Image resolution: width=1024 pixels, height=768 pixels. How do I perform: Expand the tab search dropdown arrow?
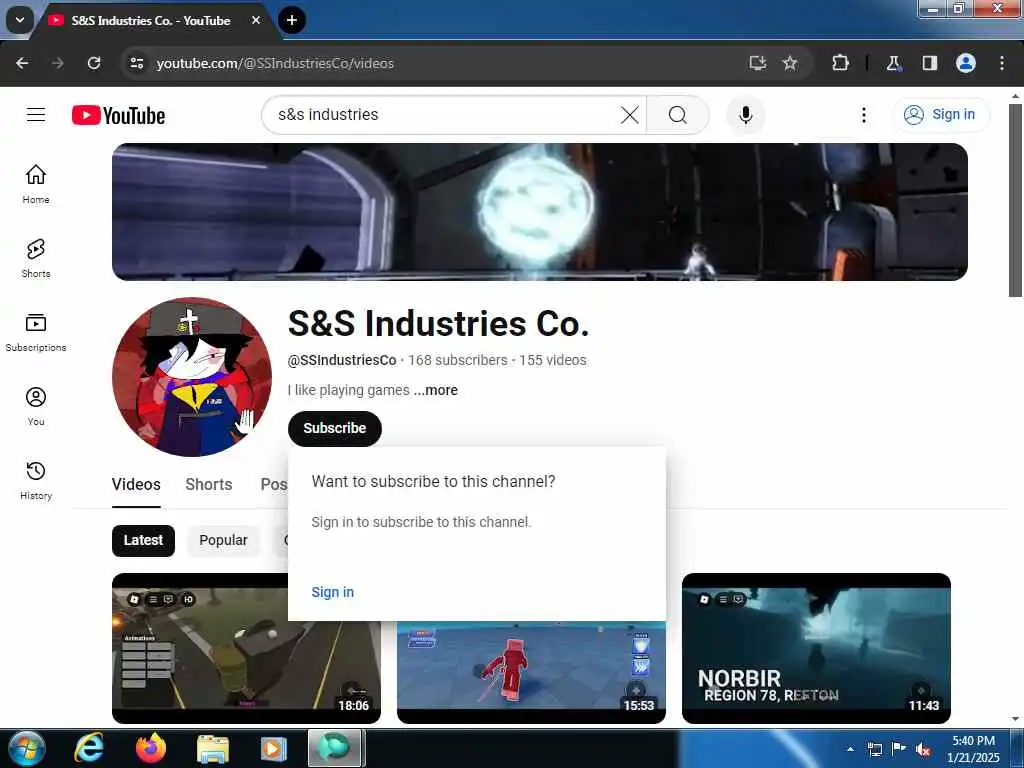point(20,20)
